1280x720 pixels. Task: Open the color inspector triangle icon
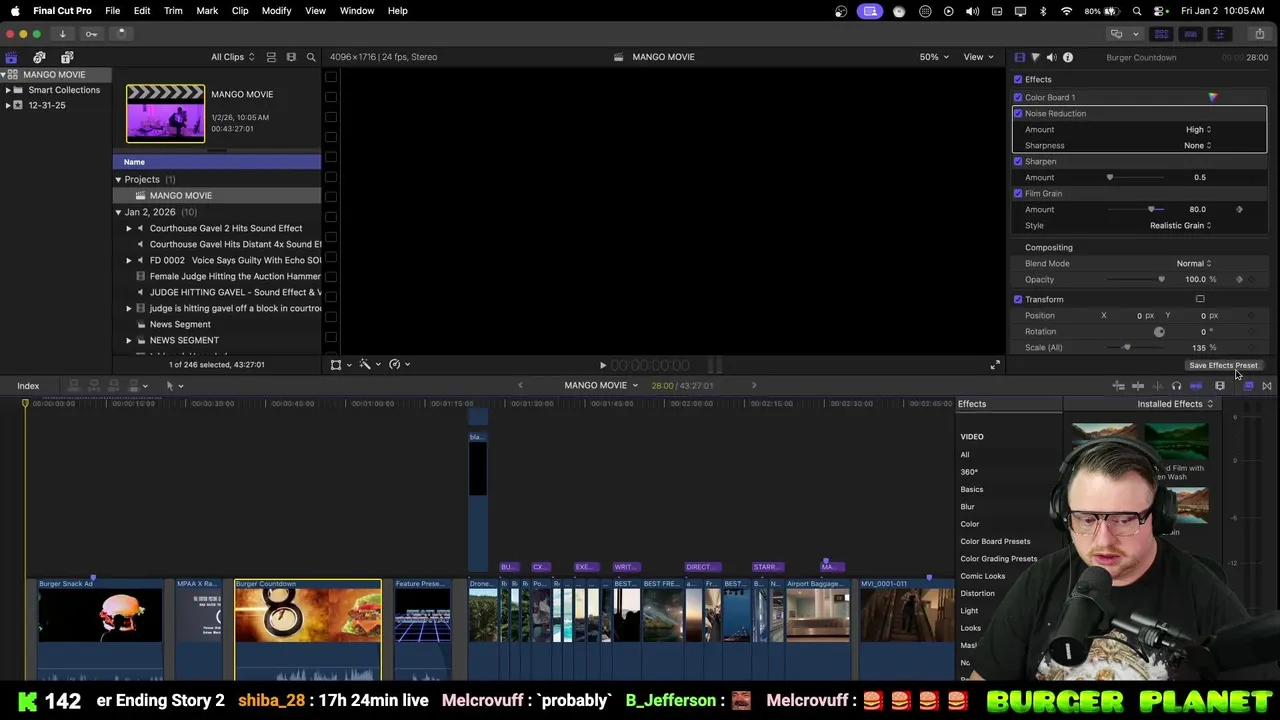[x=1035, y=58]
